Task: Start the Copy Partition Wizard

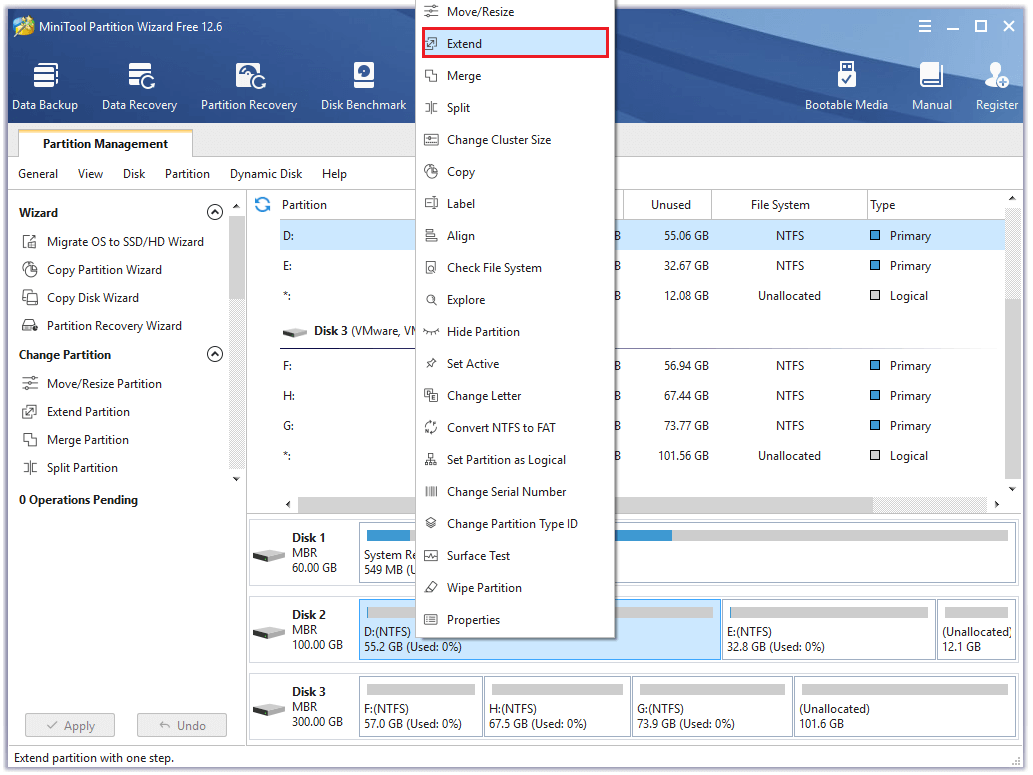Action: [x=92, y=270]
